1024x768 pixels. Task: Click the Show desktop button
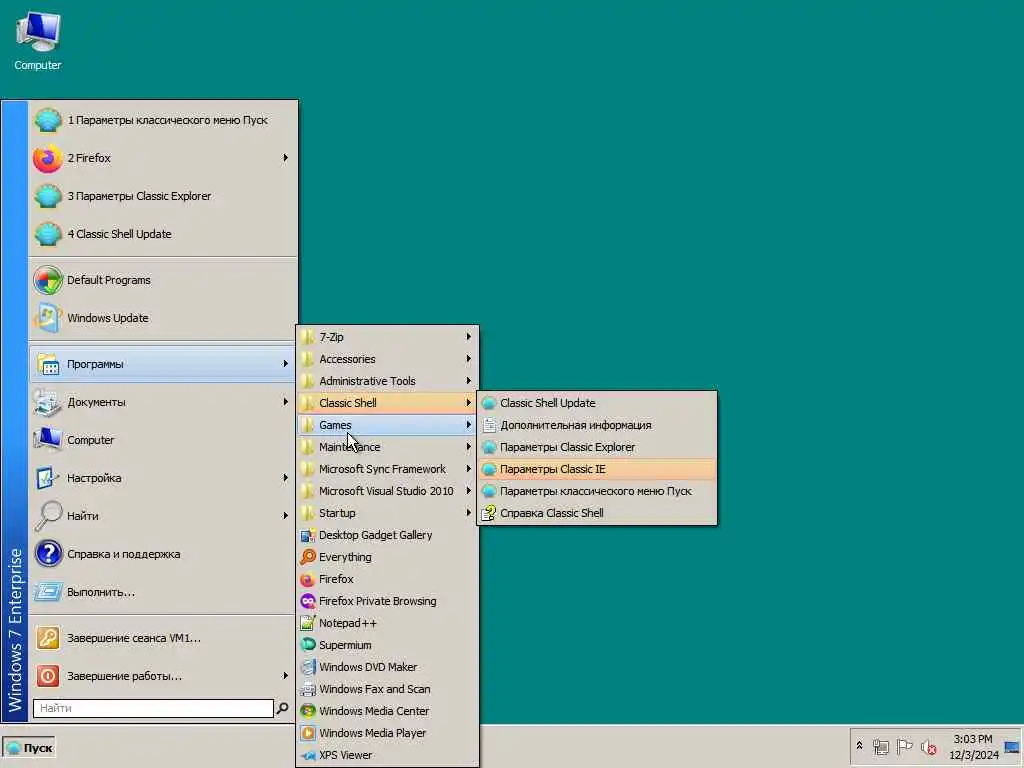point(1012,746)
